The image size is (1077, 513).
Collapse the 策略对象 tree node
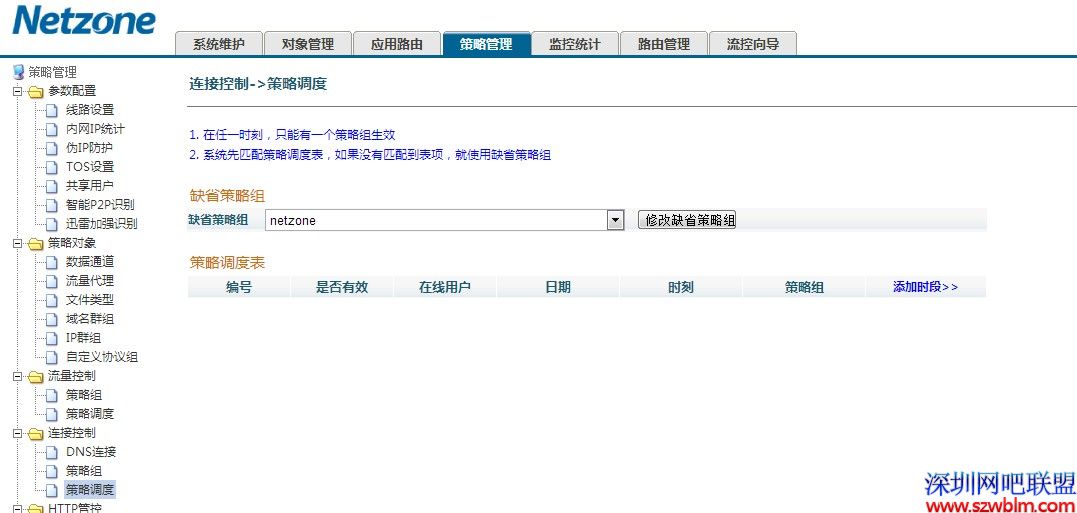point(17,243)
